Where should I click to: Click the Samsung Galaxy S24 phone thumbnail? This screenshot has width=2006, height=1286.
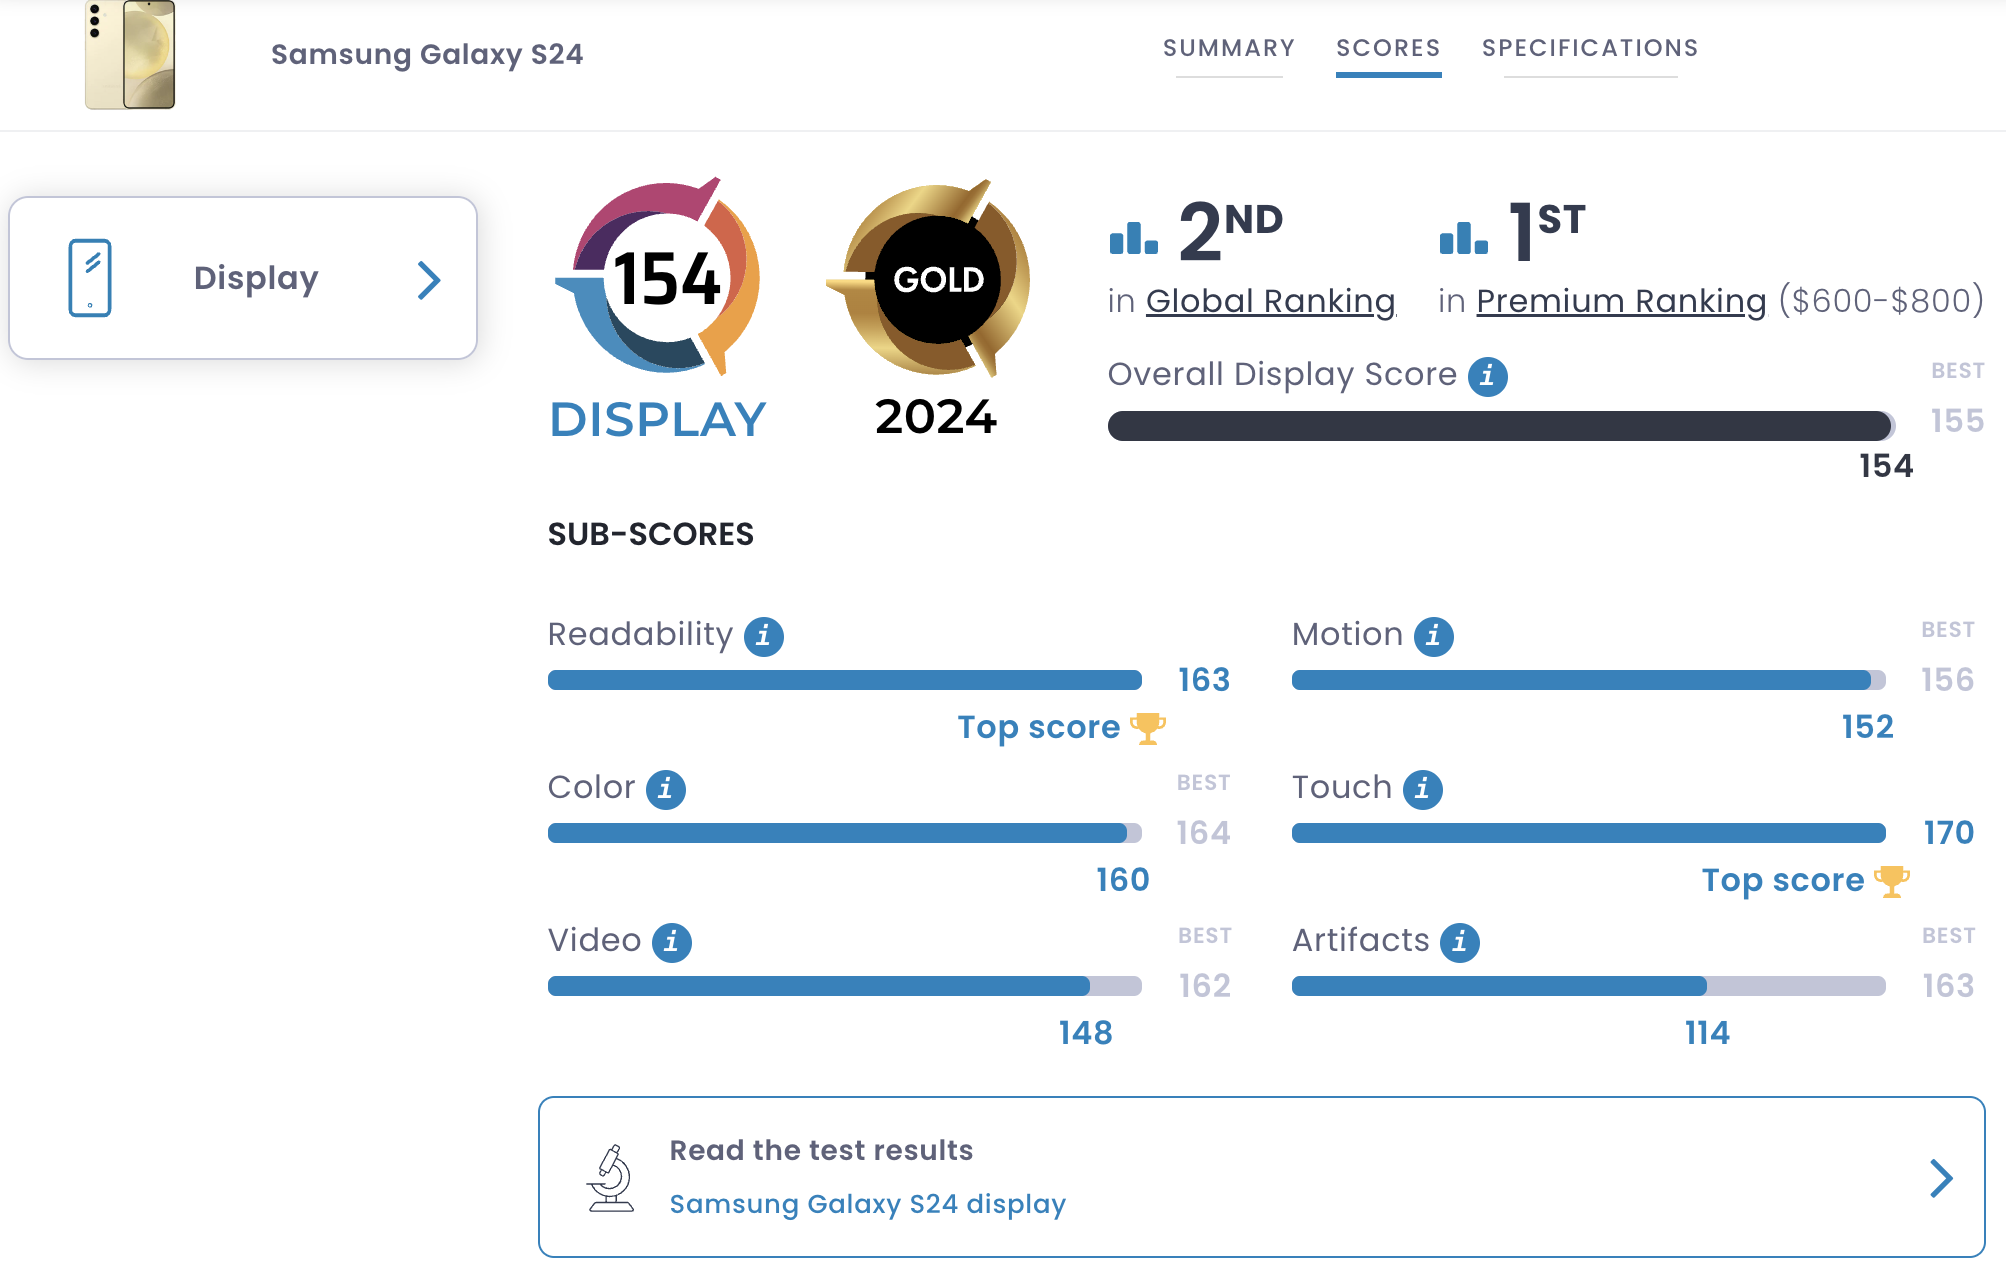[131, 55]
